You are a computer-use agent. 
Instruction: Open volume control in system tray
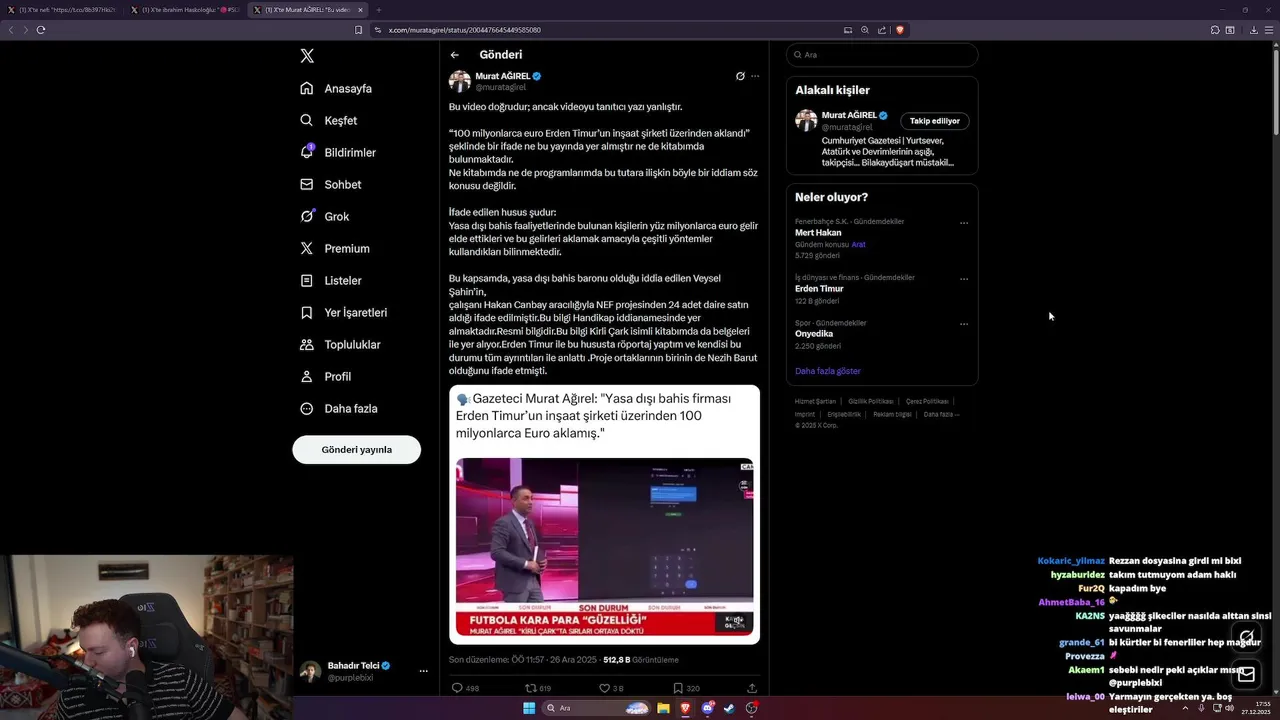1229,708
